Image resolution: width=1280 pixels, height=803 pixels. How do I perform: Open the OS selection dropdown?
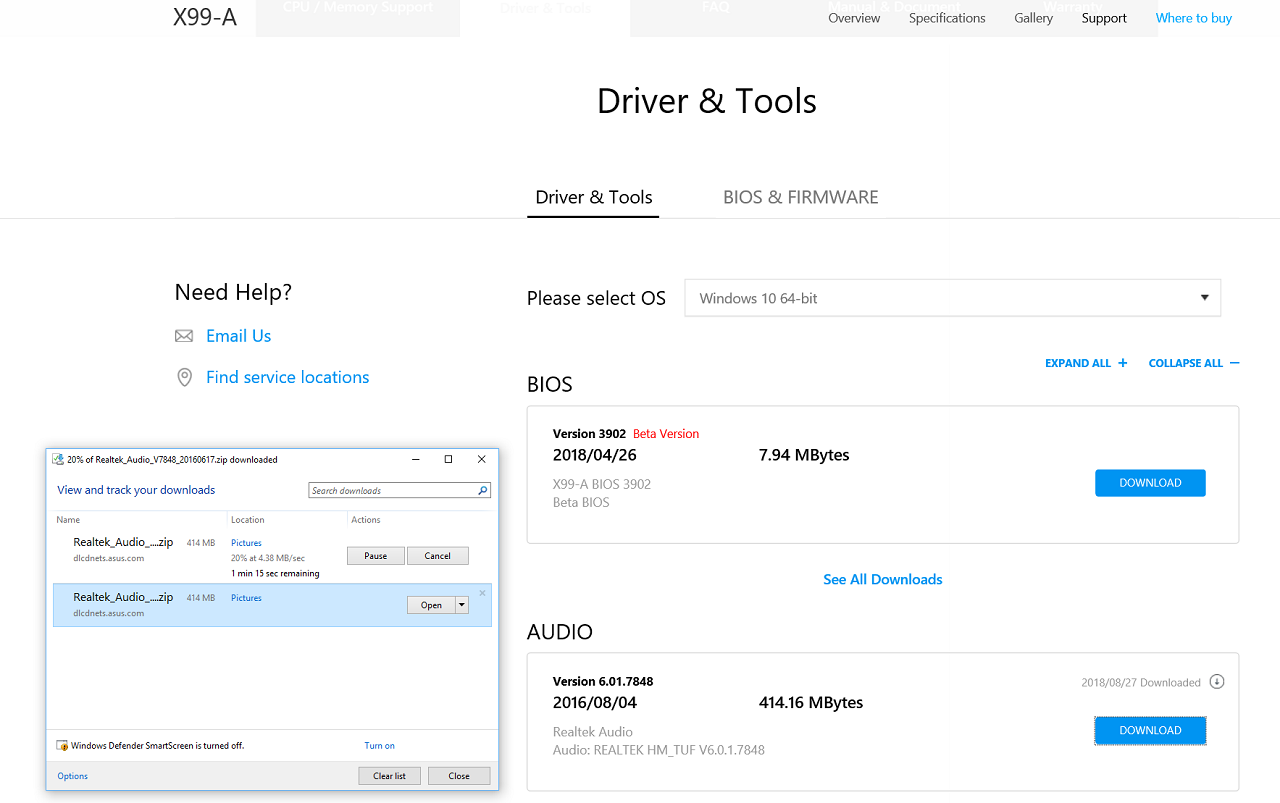(952, 298)
